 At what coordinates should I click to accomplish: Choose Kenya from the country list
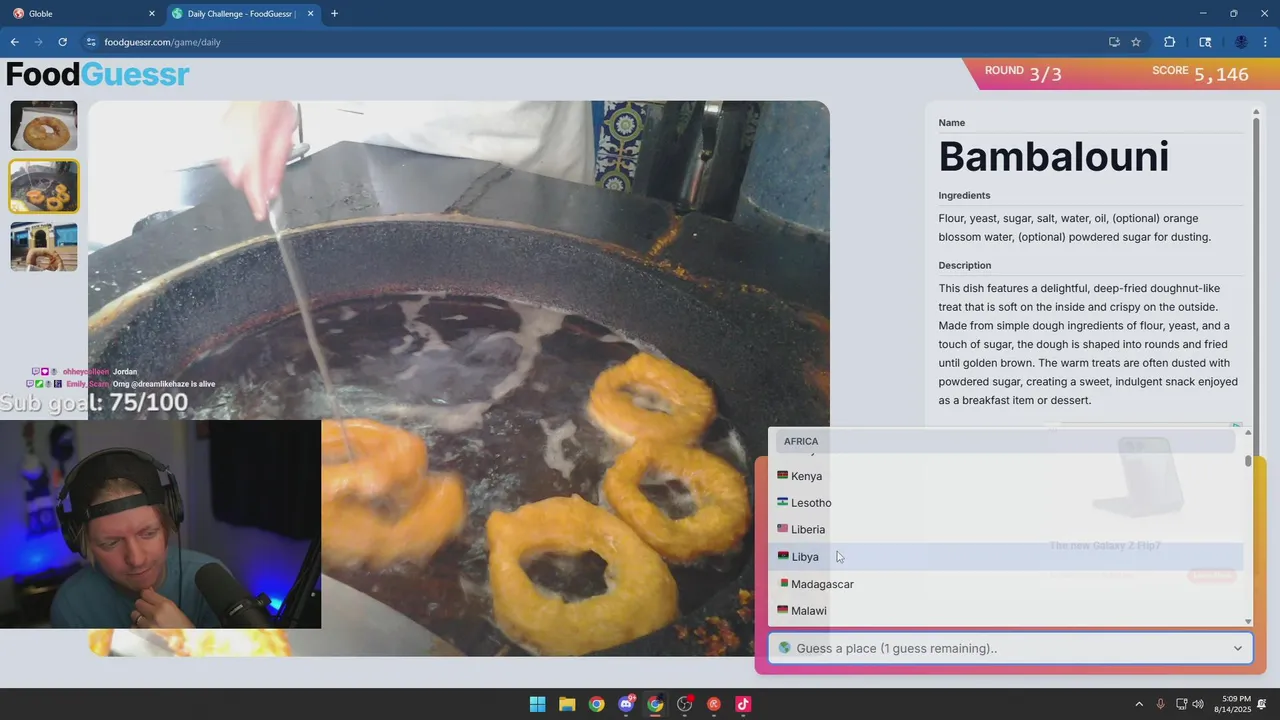(1008, 476)
